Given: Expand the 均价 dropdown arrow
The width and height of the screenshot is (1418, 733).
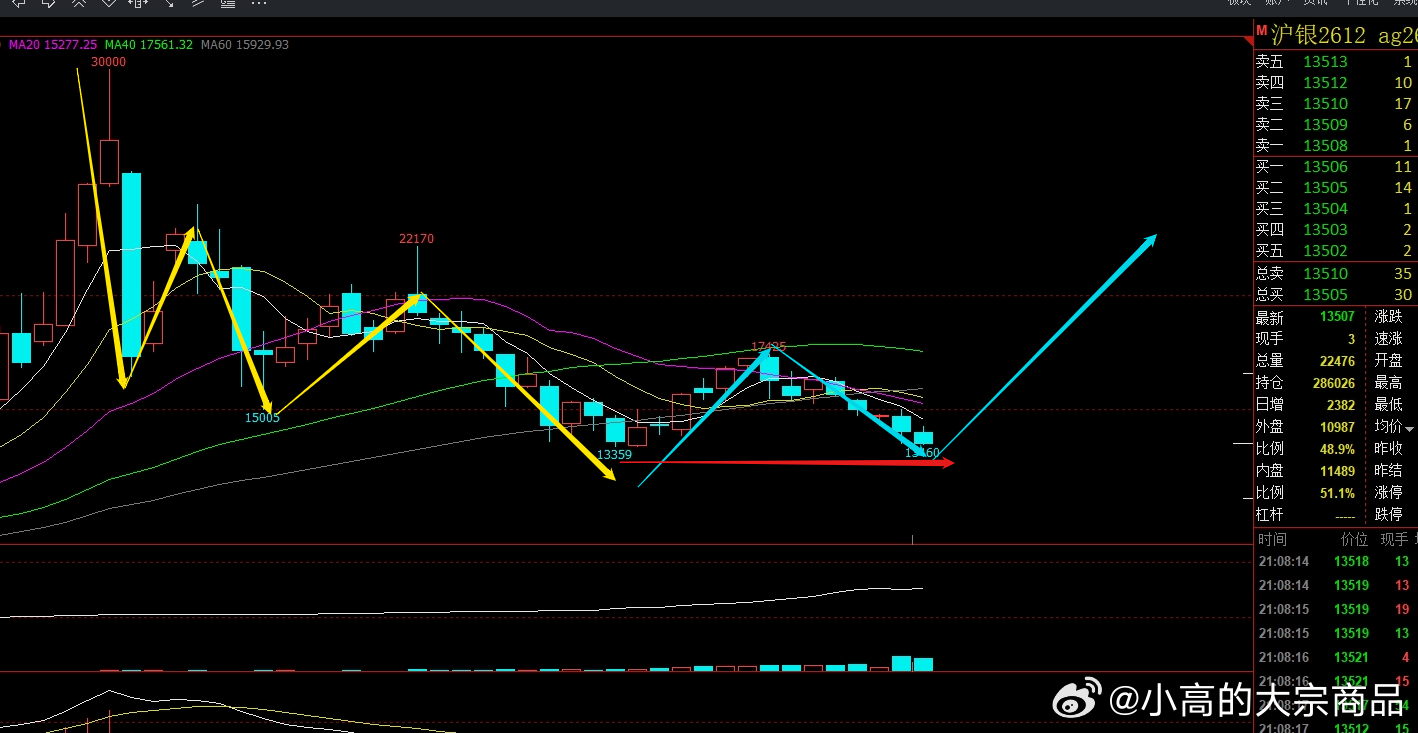Looking at the screenshot, I should coord(1410,428).
